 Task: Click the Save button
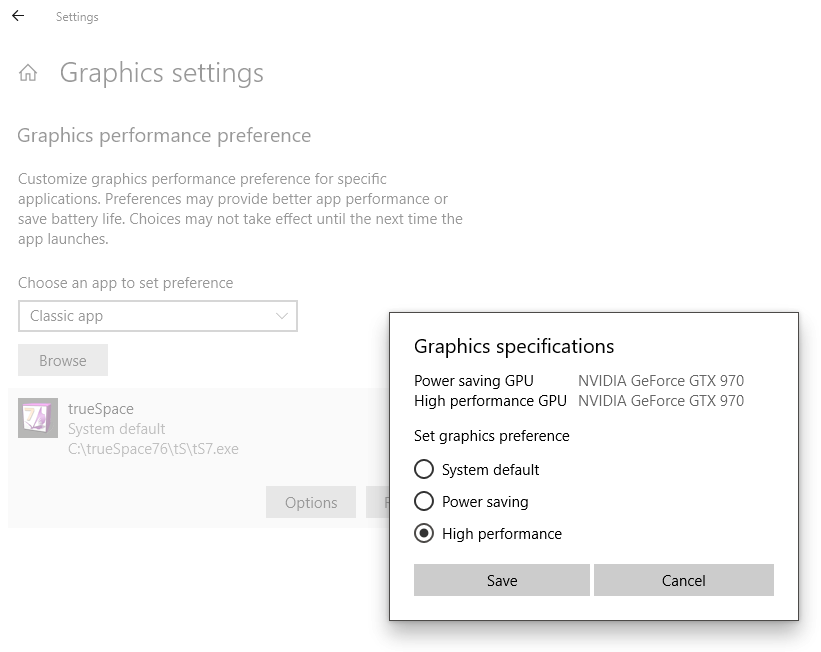click(502, 580)
